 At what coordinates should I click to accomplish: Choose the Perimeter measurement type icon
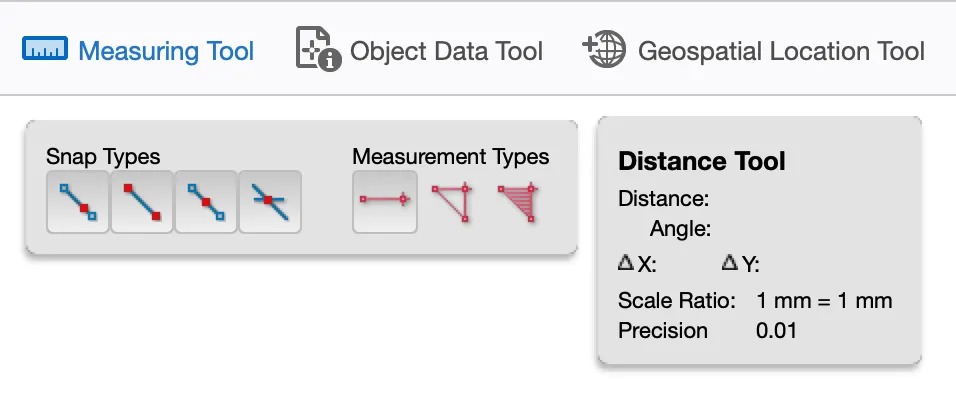pos(452,202)
